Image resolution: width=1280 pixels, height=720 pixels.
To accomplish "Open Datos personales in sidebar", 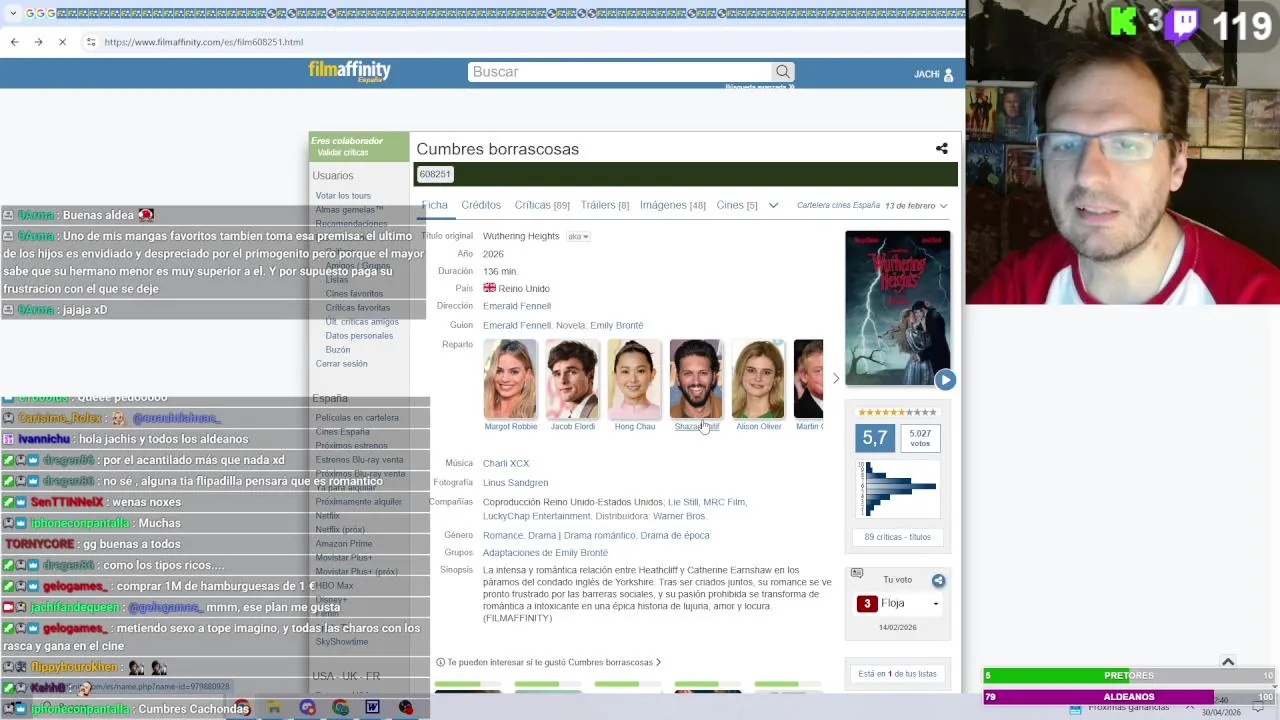I will 359,336.
